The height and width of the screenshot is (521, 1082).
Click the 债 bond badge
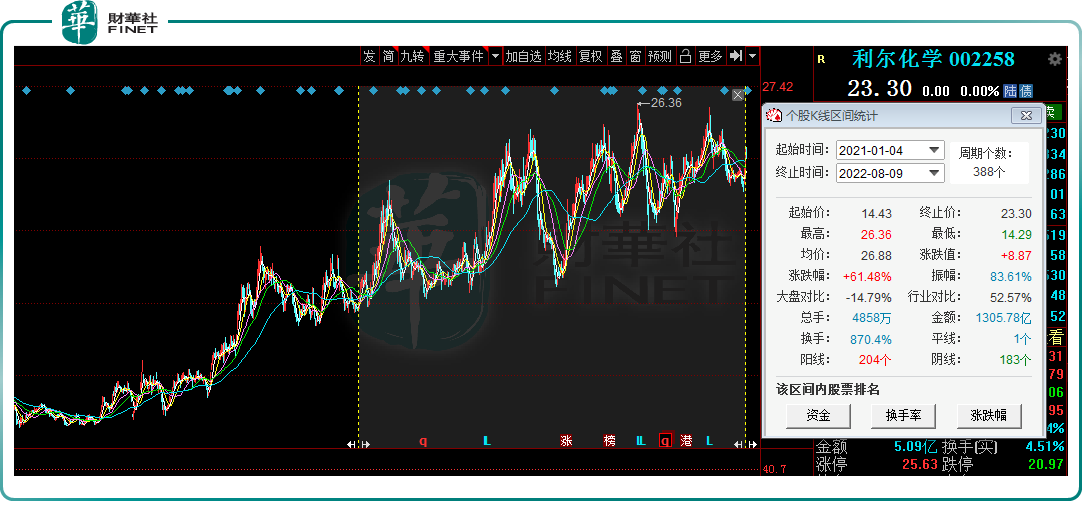click(1026, 91)
